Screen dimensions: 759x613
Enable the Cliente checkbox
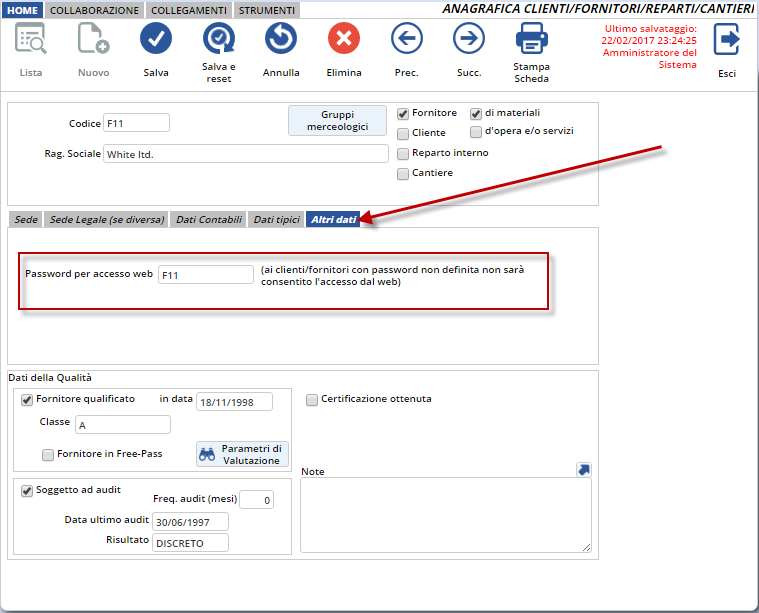pyautogui.click(x=403, y=133)
